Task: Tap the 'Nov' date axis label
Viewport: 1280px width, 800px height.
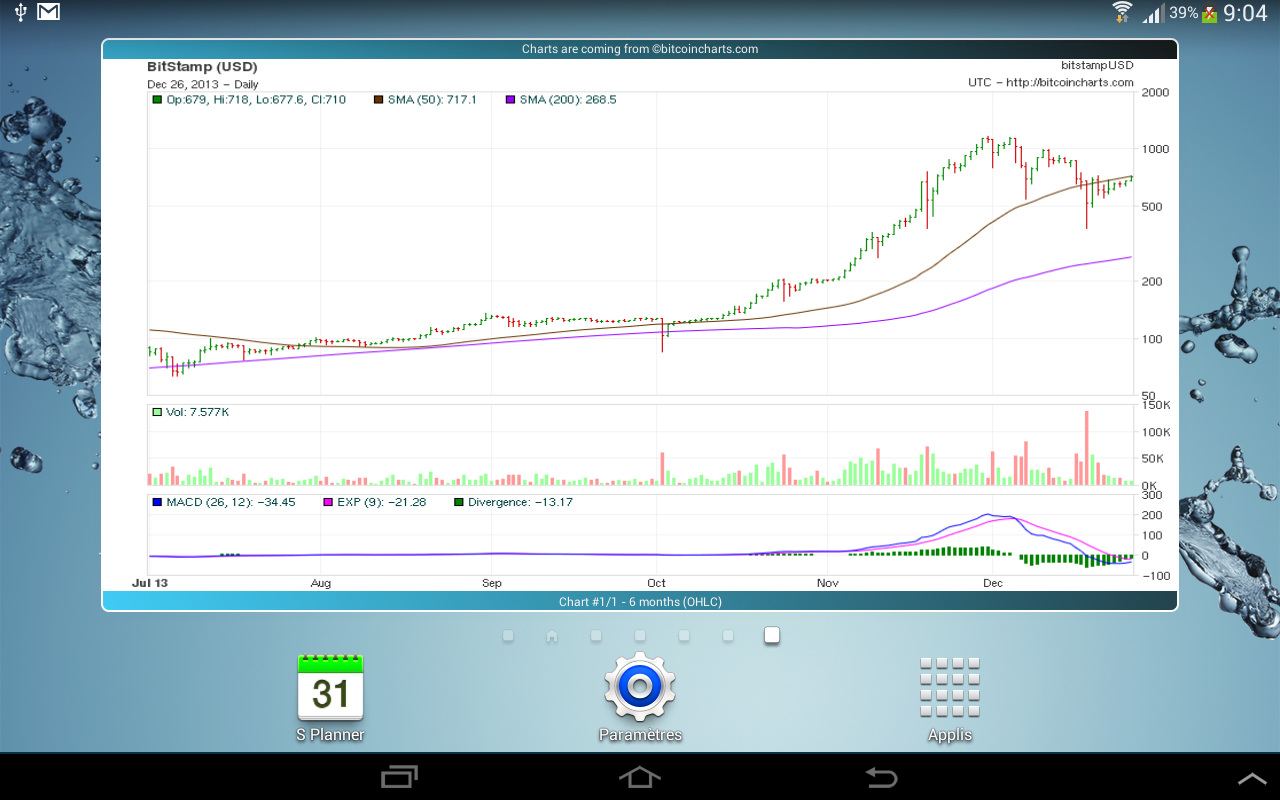Action: [827, 583]
